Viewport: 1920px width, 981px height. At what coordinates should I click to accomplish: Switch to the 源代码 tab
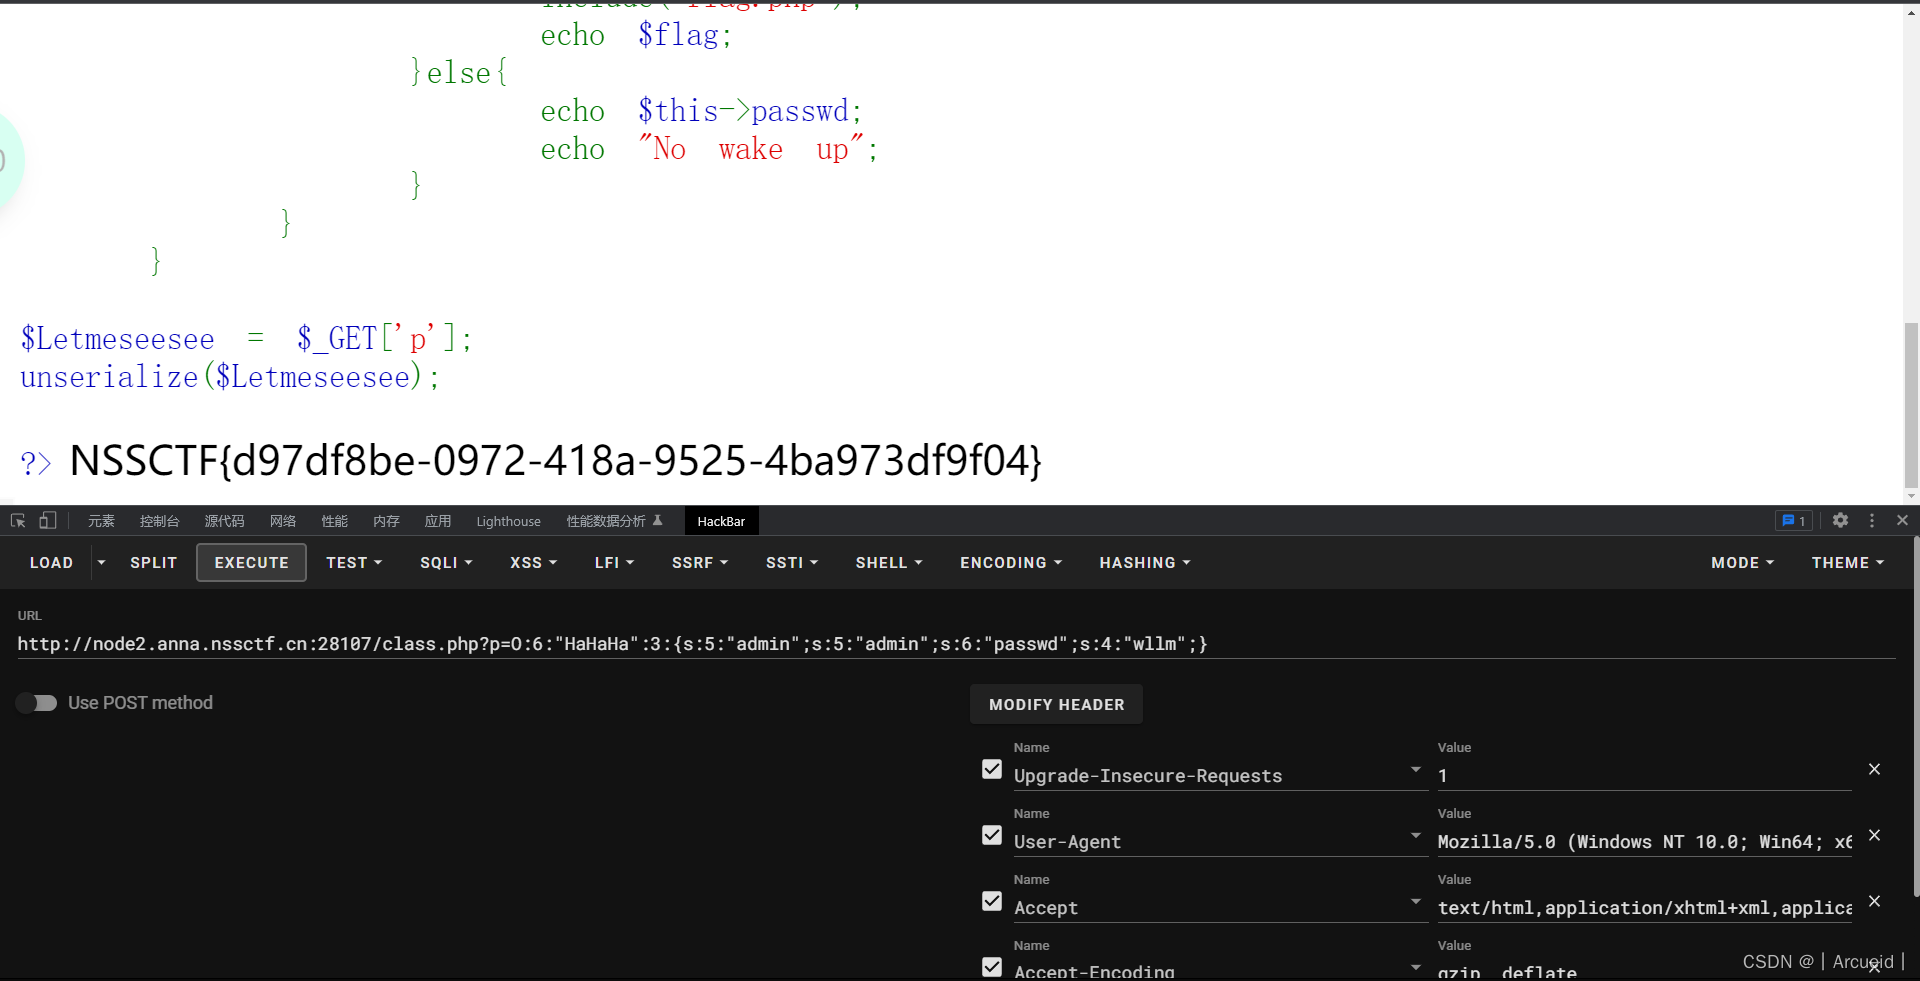point(224,521)
